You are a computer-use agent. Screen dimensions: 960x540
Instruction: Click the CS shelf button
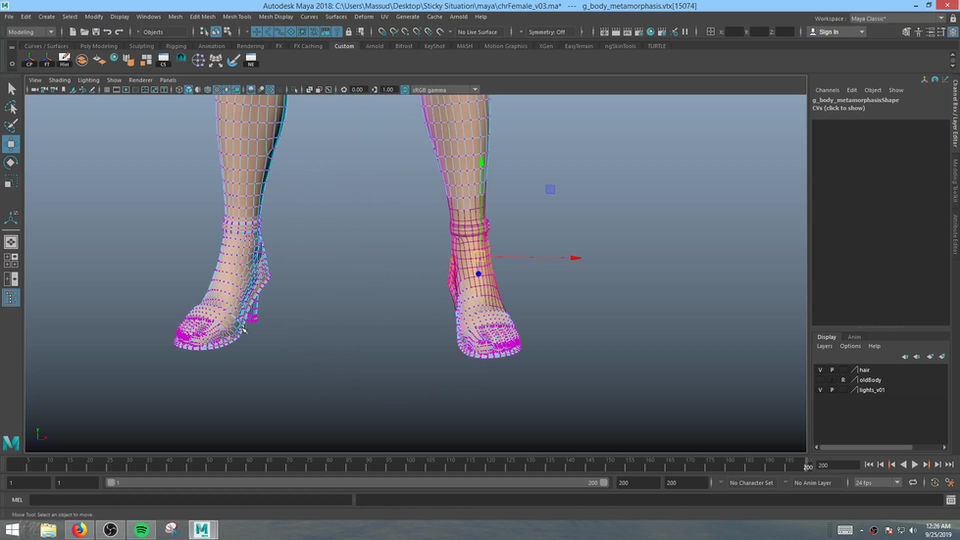click(x=165, y=60)
